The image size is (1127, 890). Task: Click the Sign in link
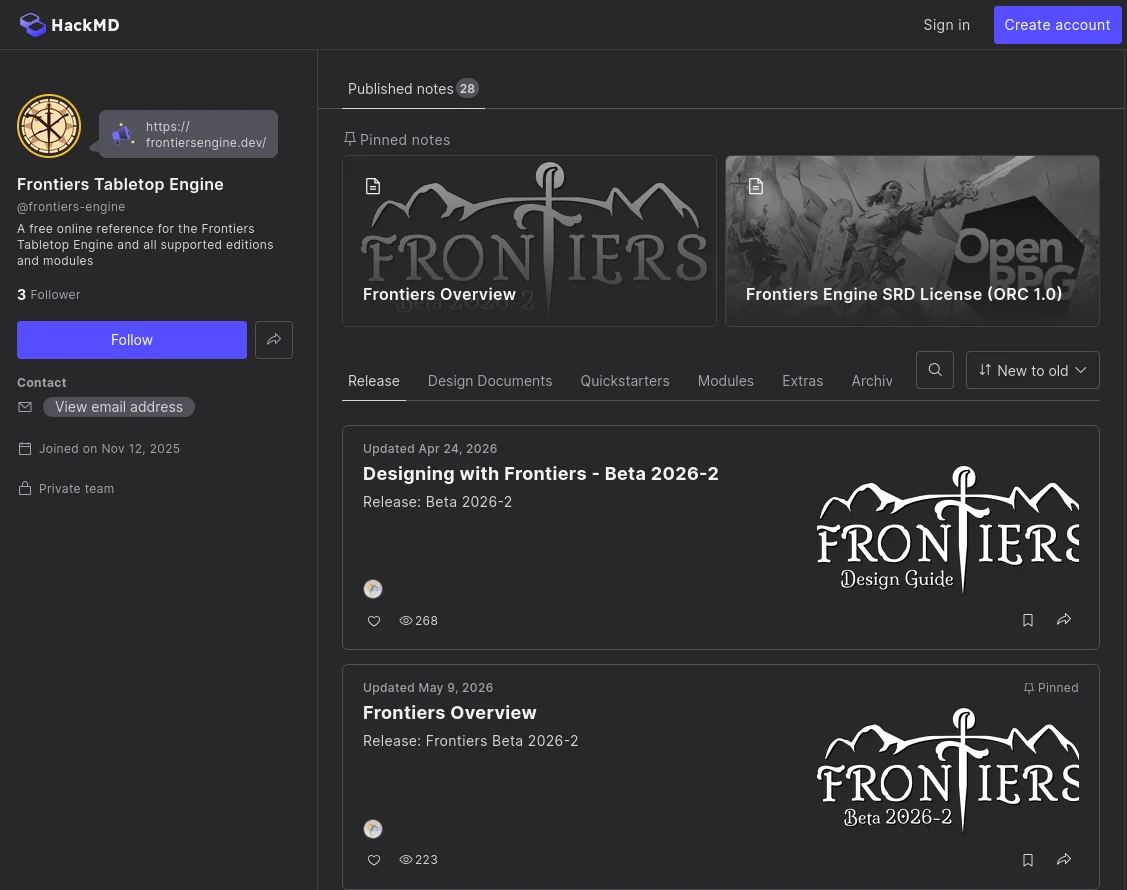pyautogui.click(x=947, y=25)
